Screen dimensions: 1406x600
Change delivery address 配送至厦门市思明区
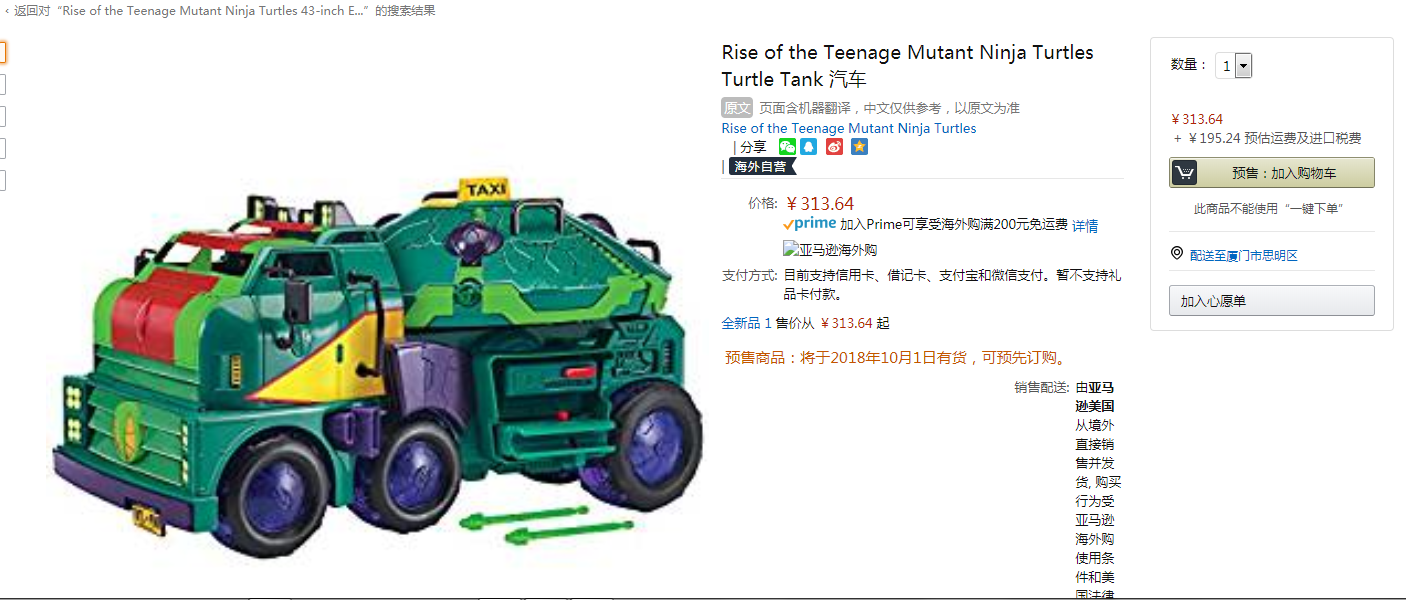tap(1244, 255)
